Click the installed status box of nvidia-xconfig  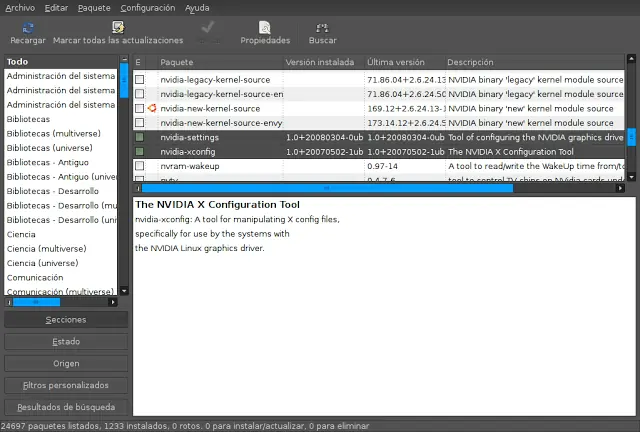(x=140, y=151)
